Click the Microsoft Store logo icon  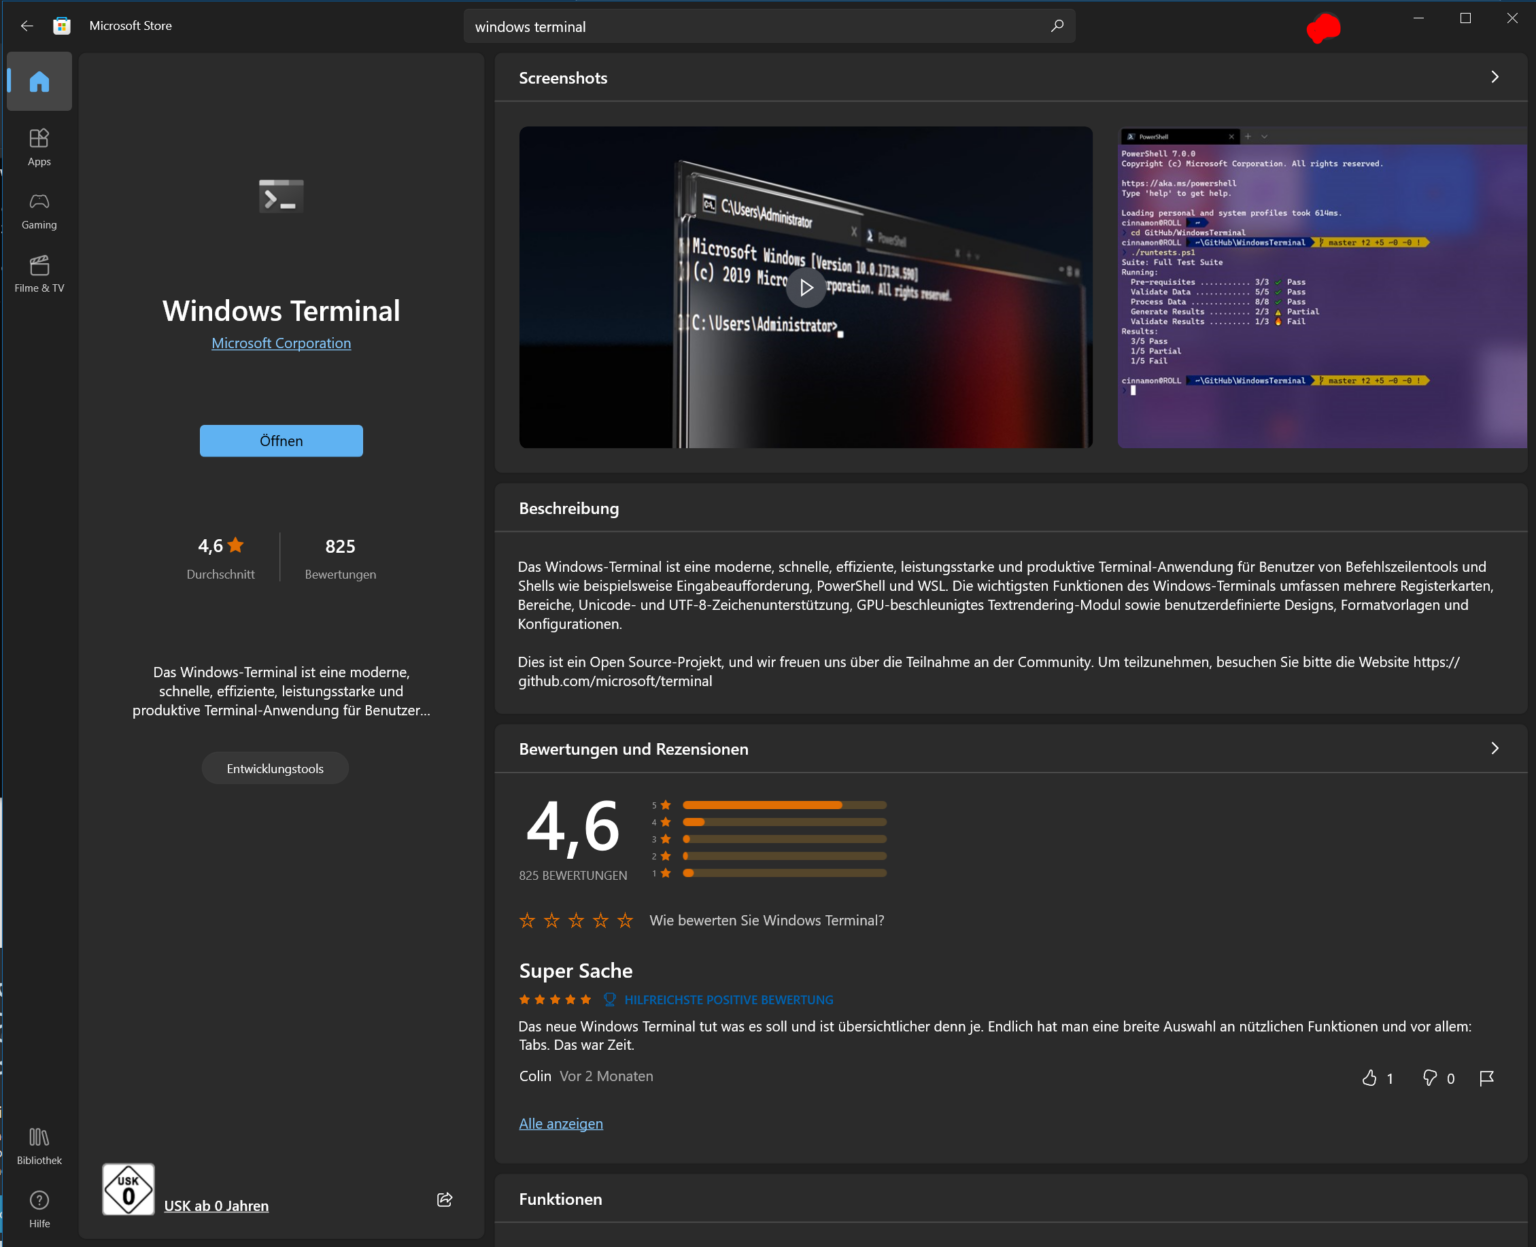coord(62,25)
